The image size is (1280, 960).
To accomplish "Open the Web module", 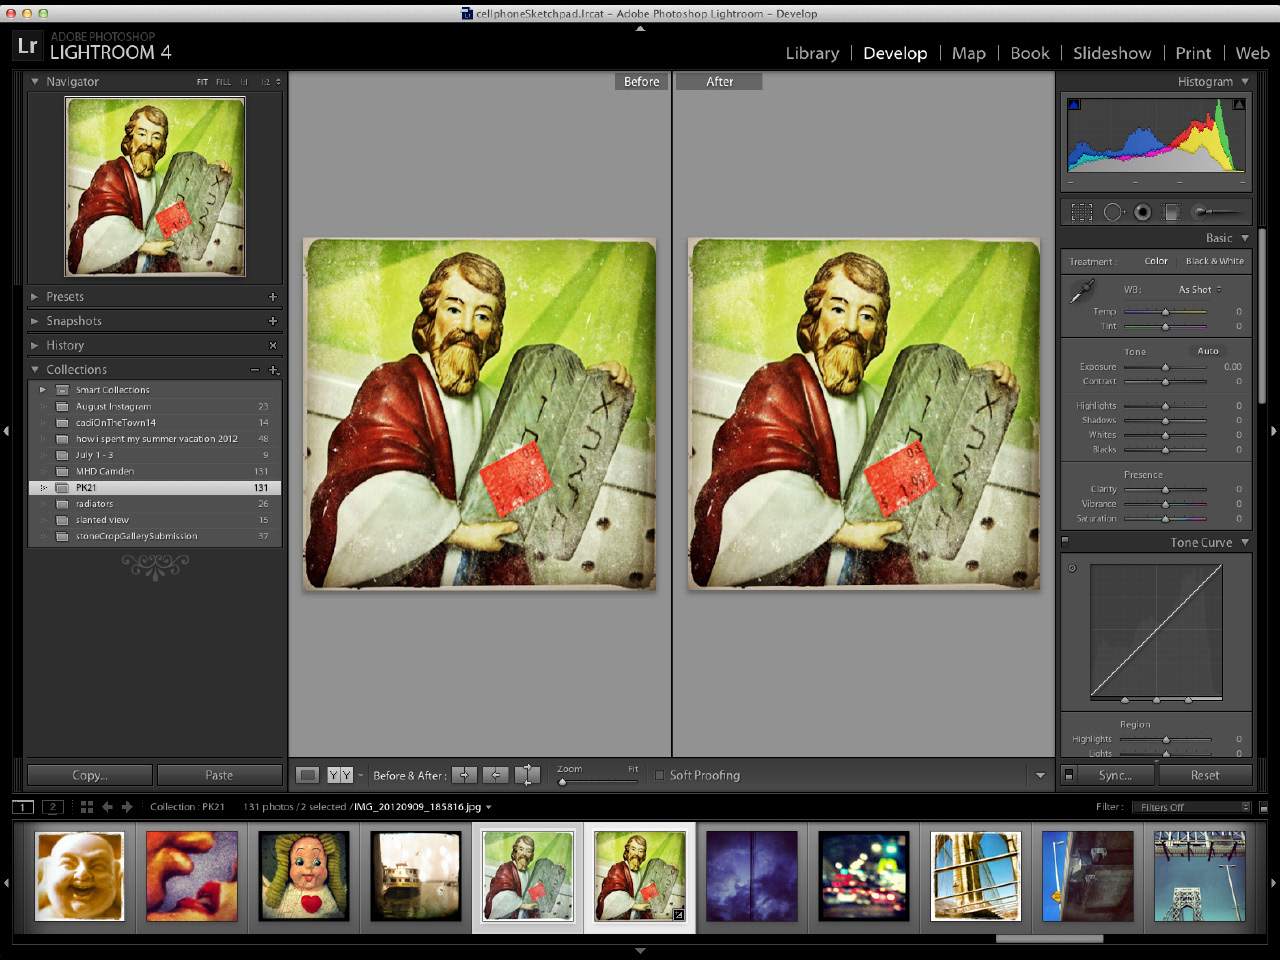I will tap(1252, 53).
